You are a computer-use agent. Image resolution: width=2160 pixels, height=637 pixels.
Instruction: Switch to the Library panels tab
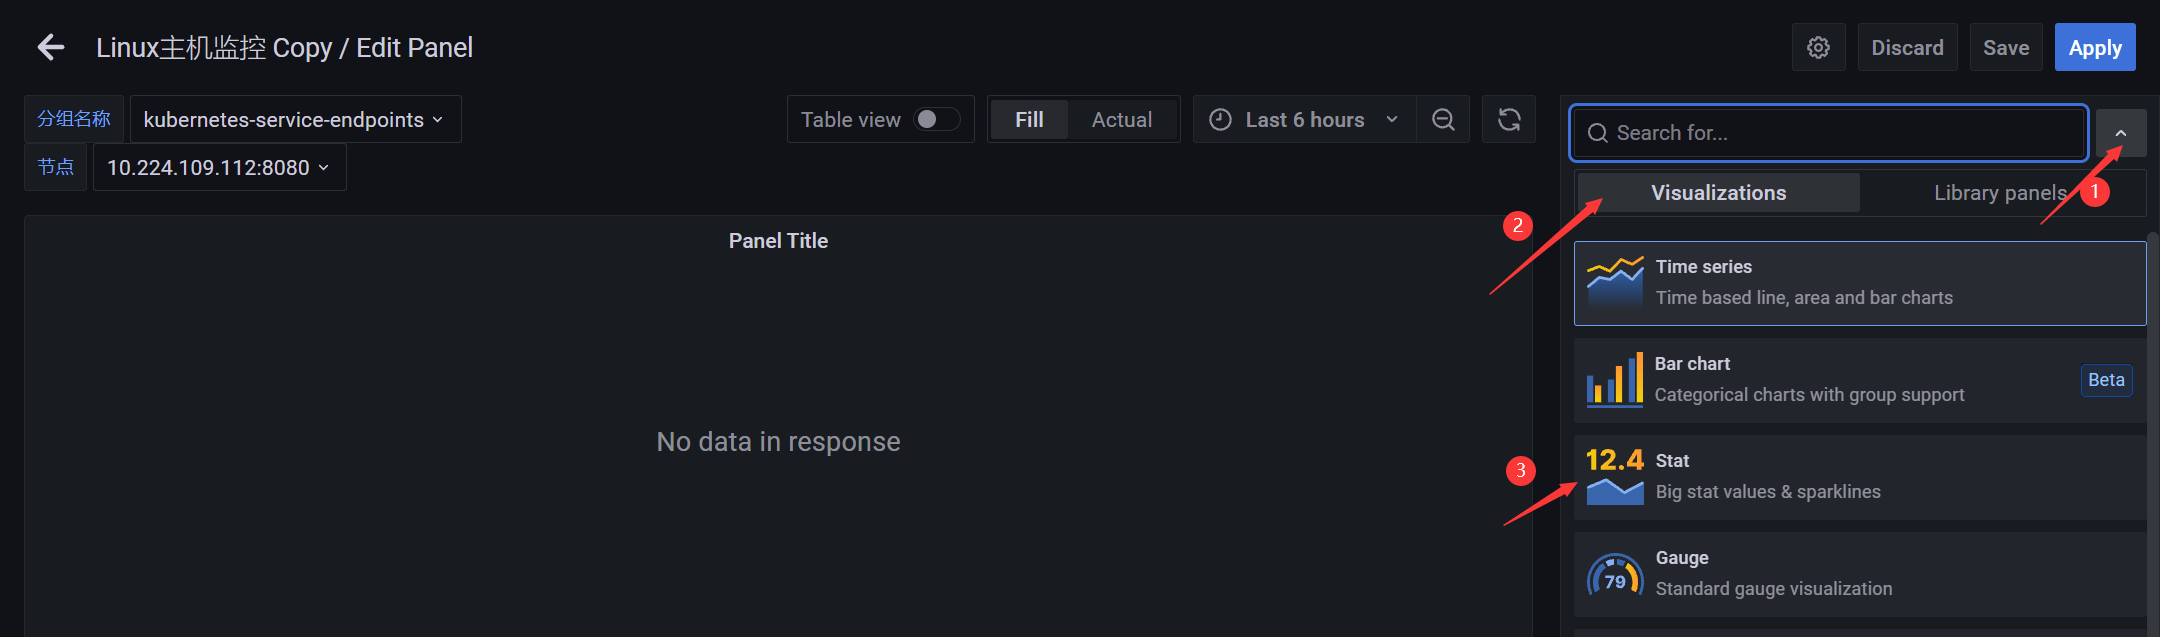click(2000, 192)
